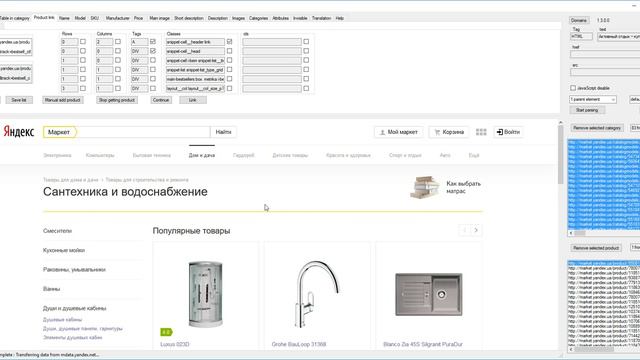This screenshot has height=360, width=640.
Task: Click the Start parsing button
Action: 587,110
